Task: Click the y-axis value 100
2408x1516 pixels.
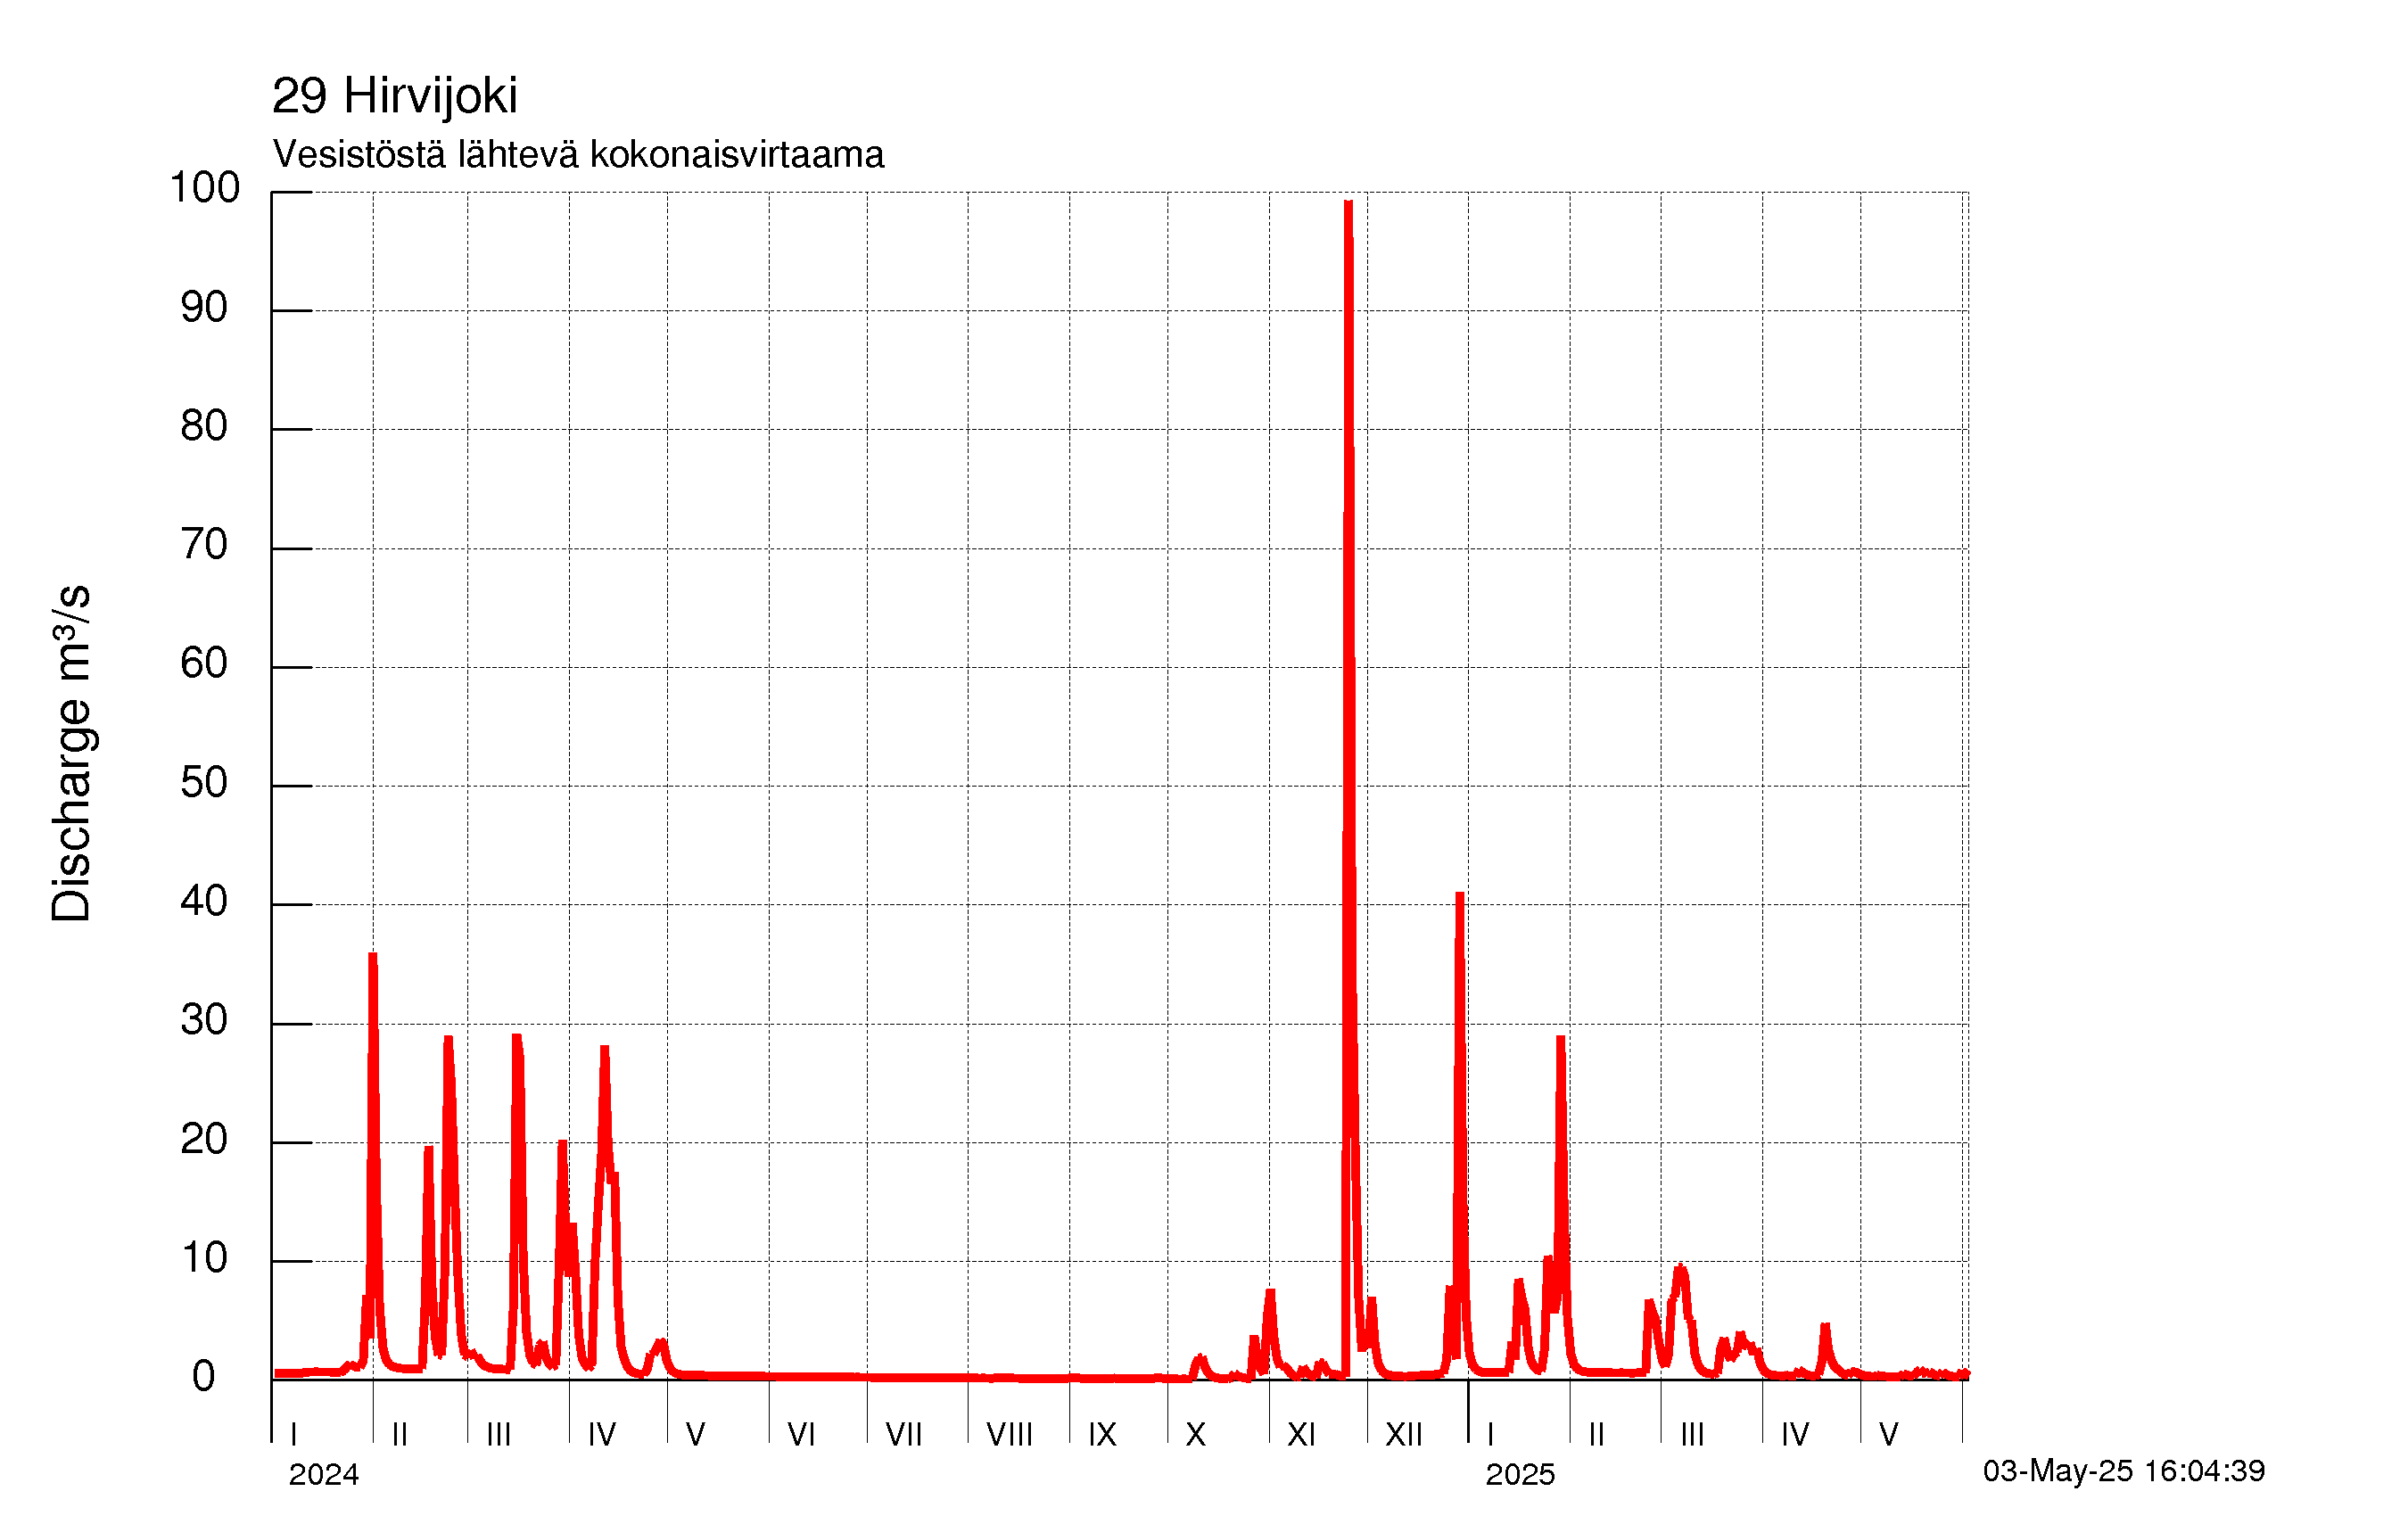Action: (x=204, y=188)
